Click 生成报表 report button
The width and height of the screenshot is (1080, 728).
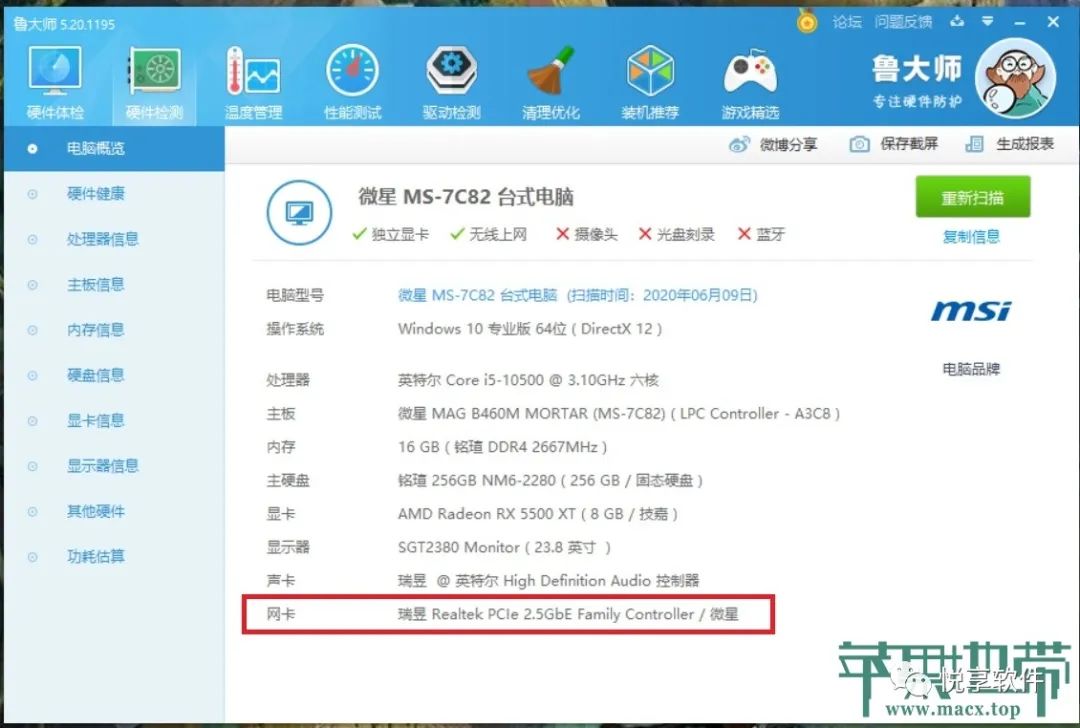point(1009,143)
